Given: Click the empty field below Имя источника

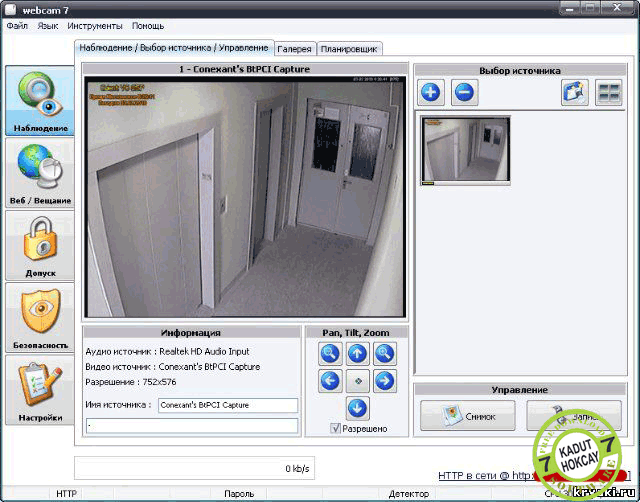Looking at the screenshot, I should click(x=192, y=426).
